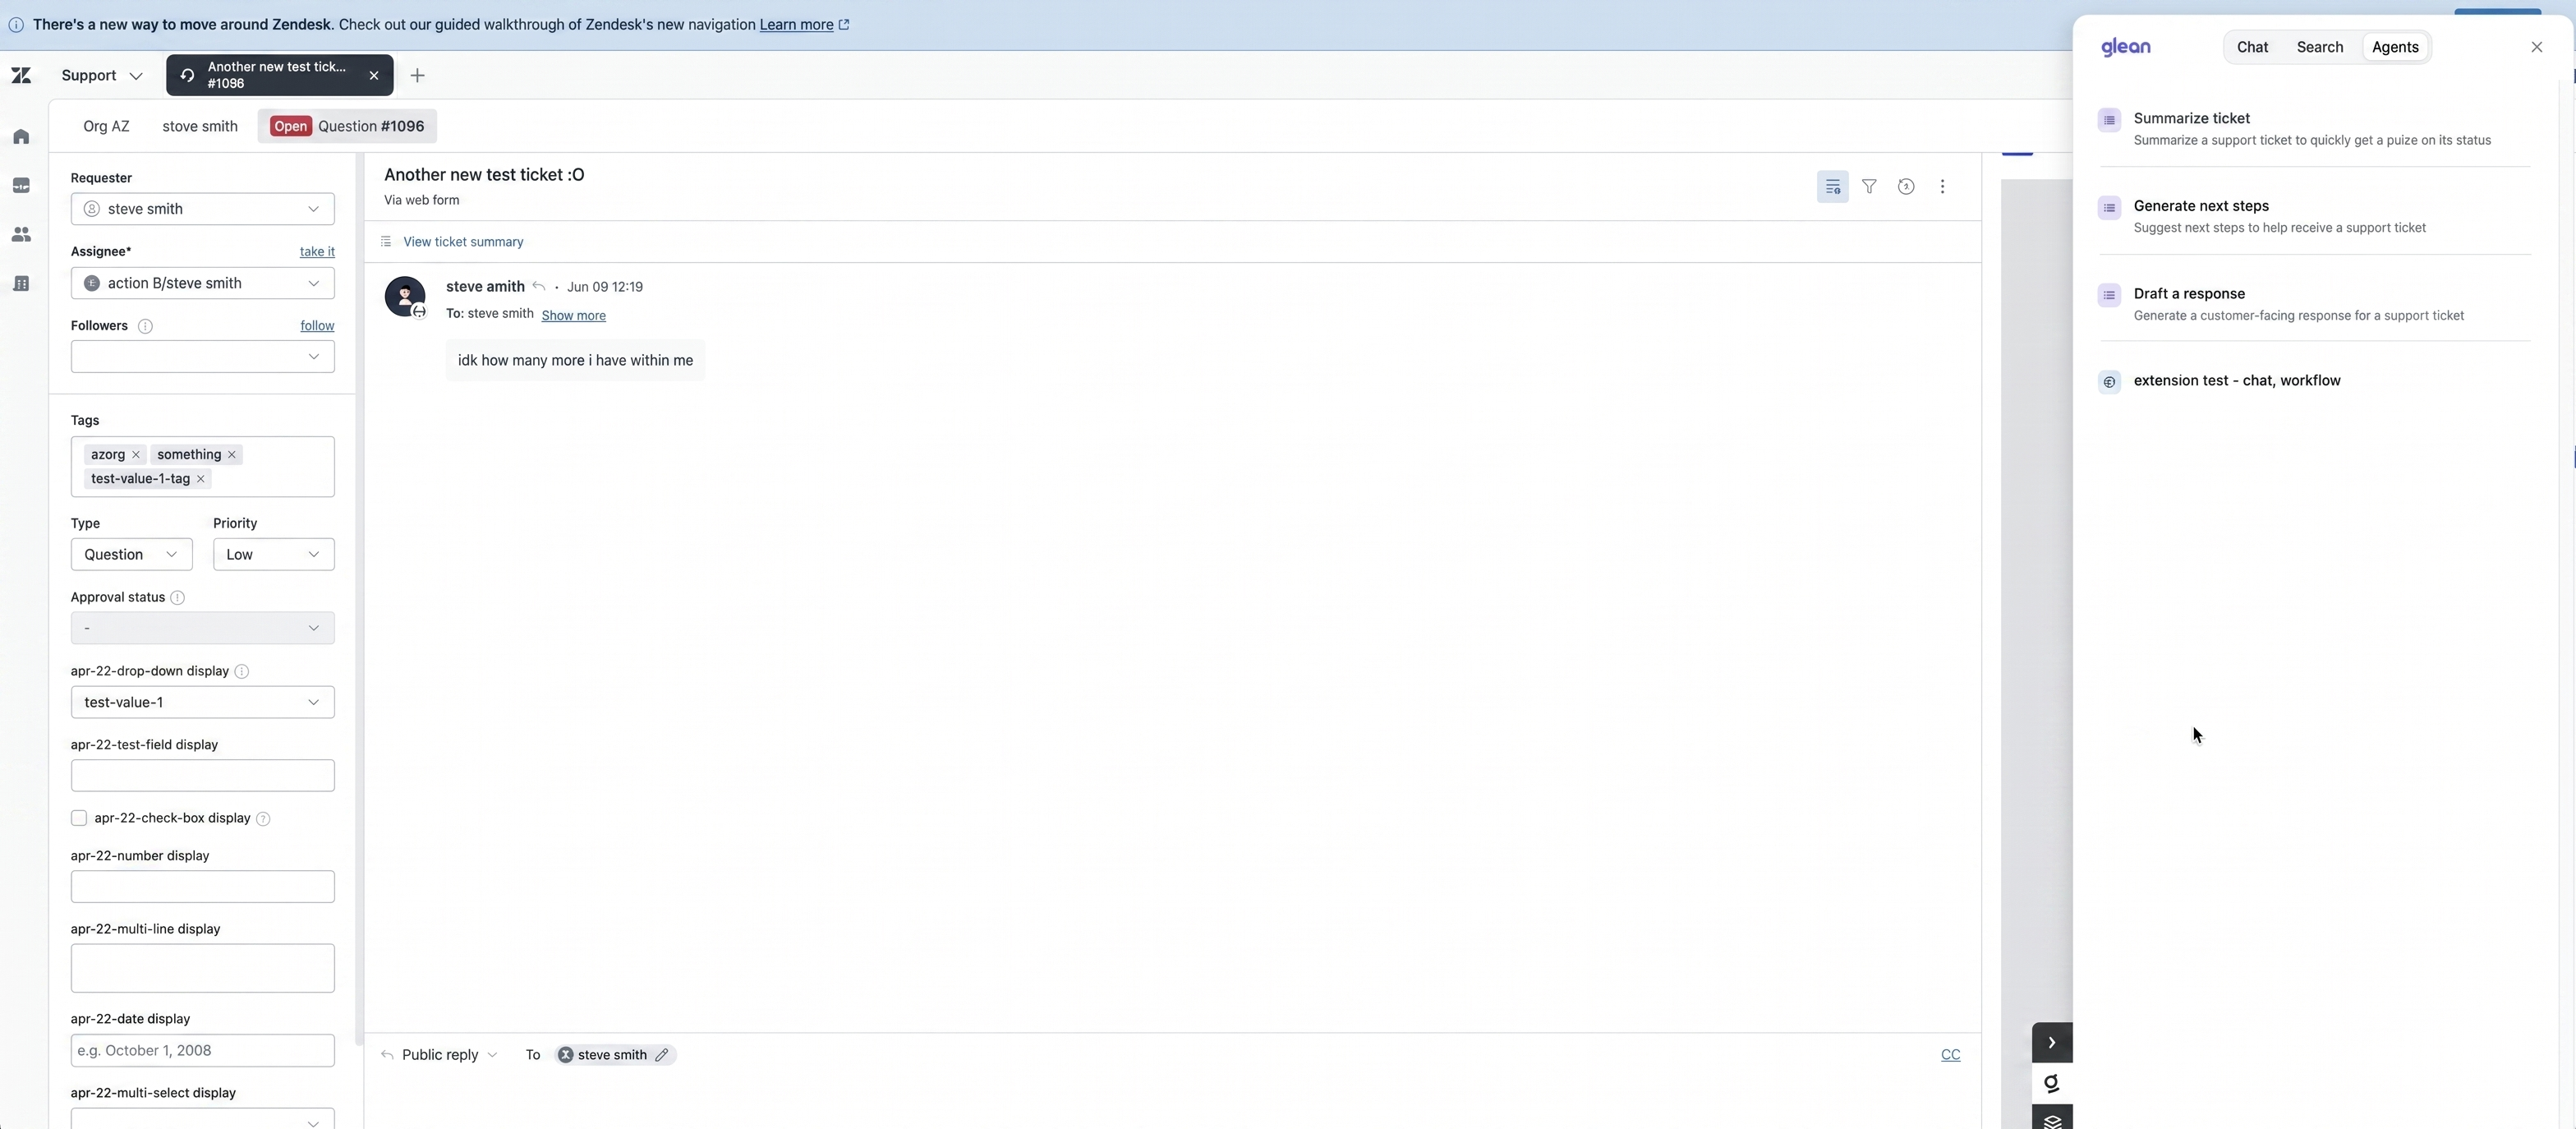Open ticket more options menu

[1942, 187]
